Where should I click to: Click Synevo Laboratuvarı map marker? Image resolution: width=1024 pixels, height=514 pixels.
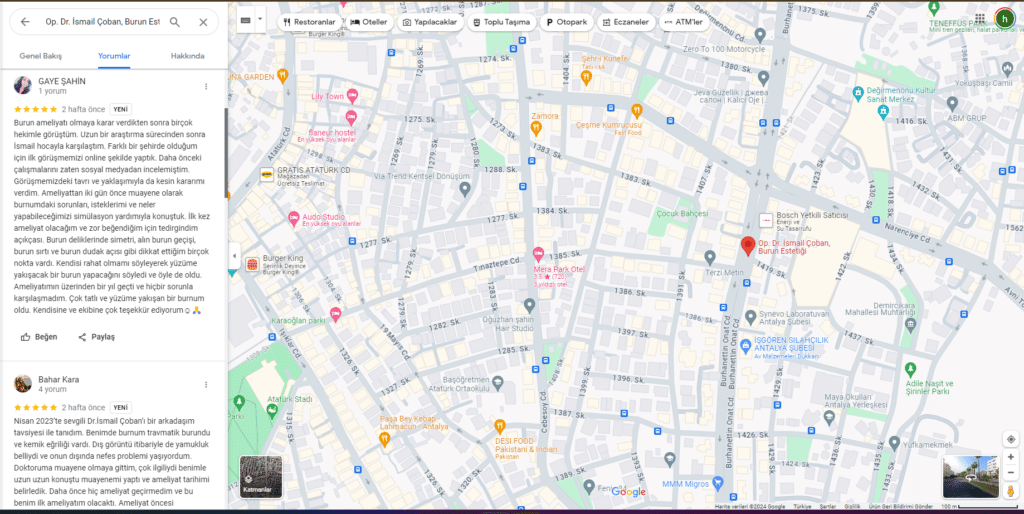(751, 317)
